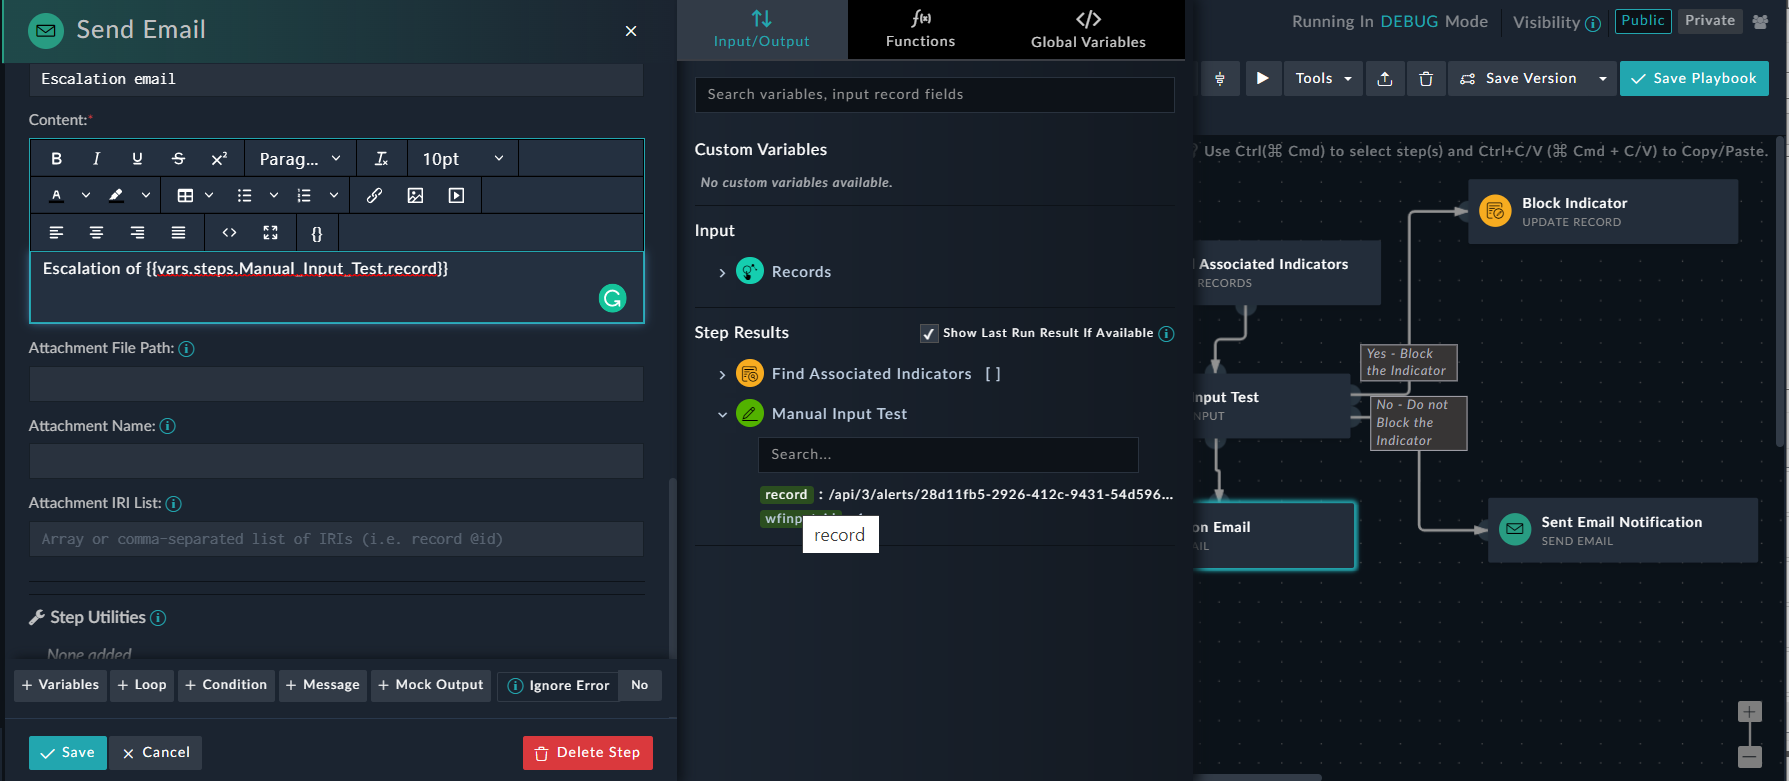Justify the content text
Image resolution: width=1789 pixels, height=781 pixels.
(178, 233)
